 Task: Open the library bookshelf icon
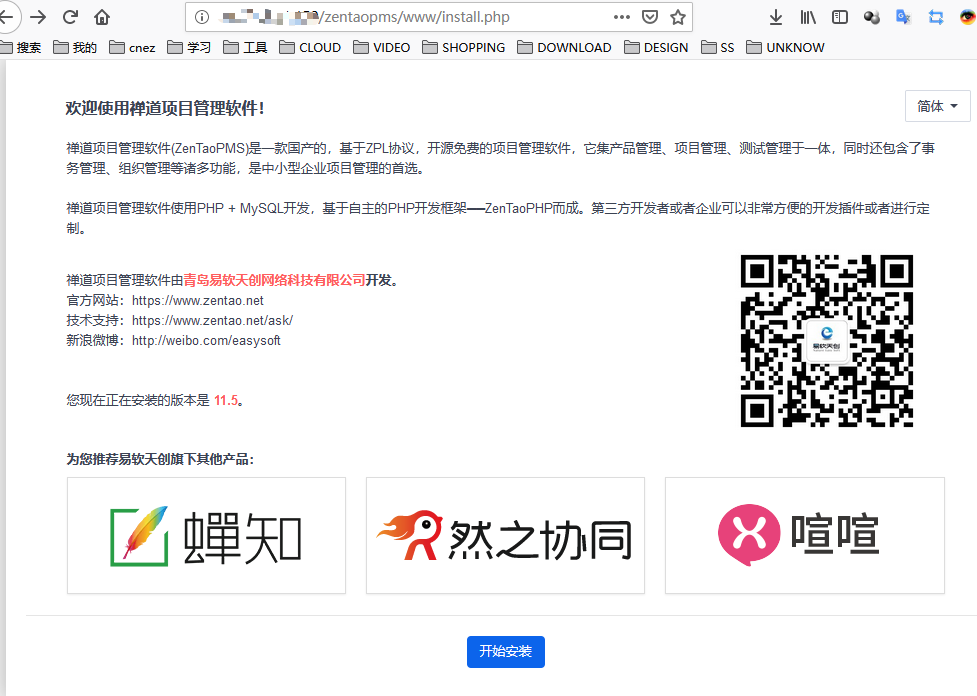point(808,17)
